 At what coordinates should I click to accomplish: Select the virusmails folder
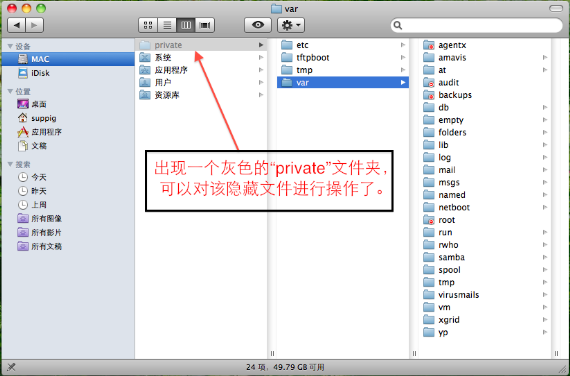click(485, 295)
